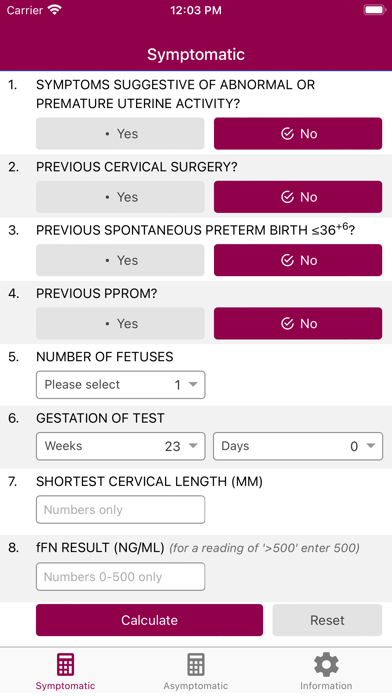Viewport: 392px width, 696px height.
Task: Click the Reset button
Action: coord(327,620)
